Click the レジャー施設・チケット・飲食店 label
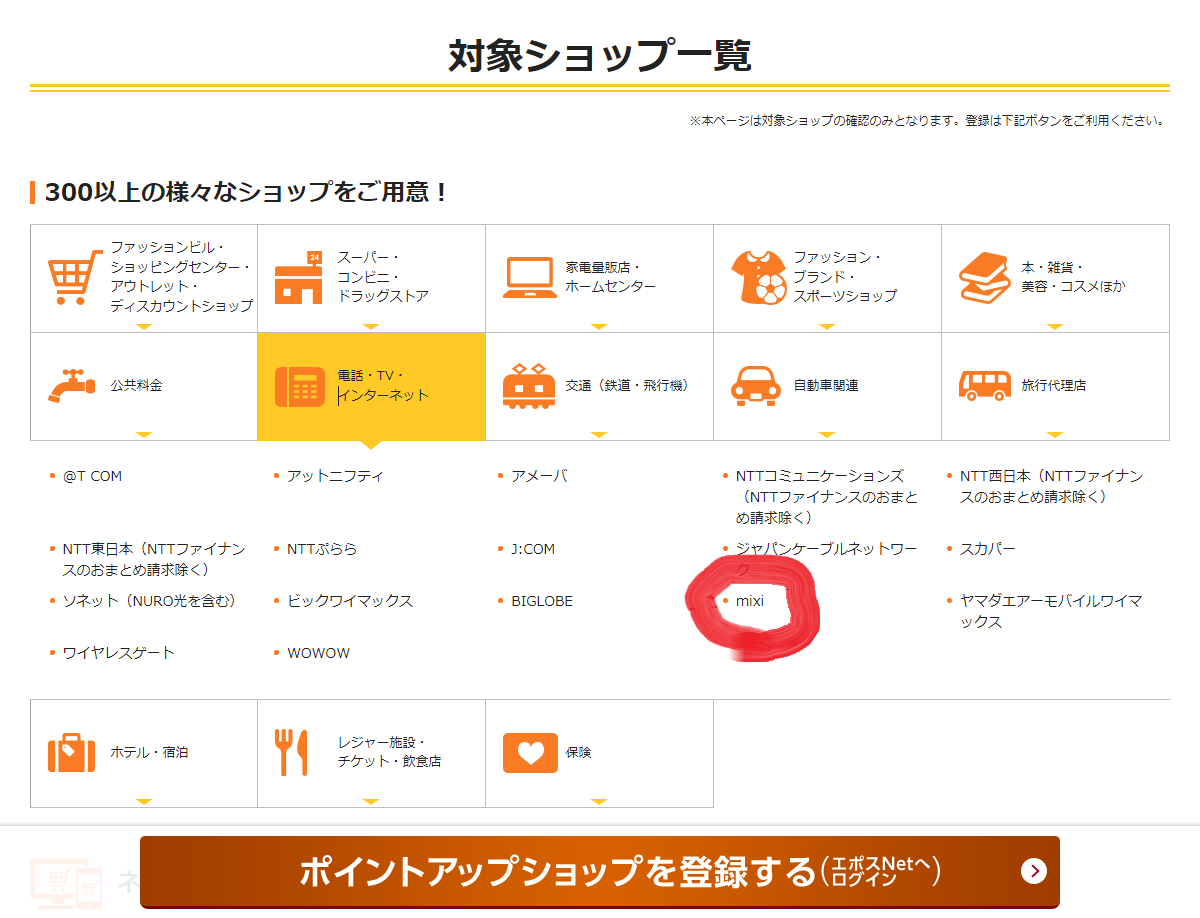Viewport: 1200px width, 918px height. pos(389,752)
